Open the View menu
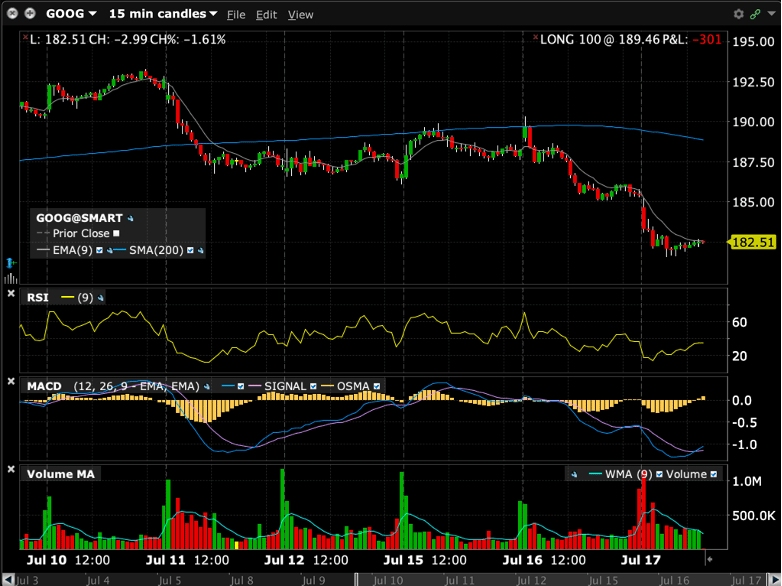This screenshot has height=586, width=782. (300, 15)
